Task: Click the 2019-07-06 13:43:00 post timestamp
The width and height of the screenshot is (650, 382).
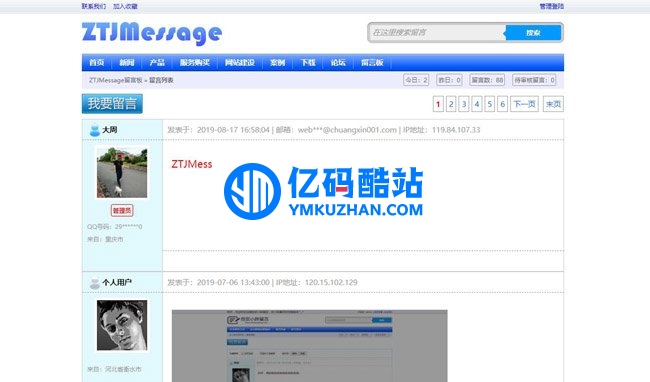Action: (233, 283)
